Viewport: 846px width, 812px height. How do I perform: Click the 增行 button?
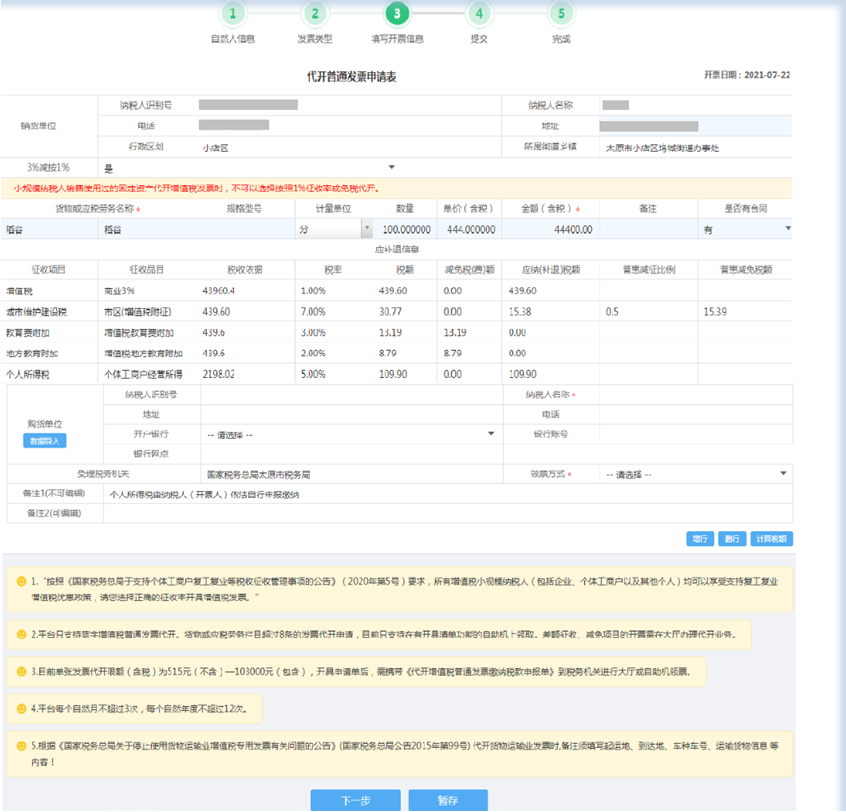point(700,538)
